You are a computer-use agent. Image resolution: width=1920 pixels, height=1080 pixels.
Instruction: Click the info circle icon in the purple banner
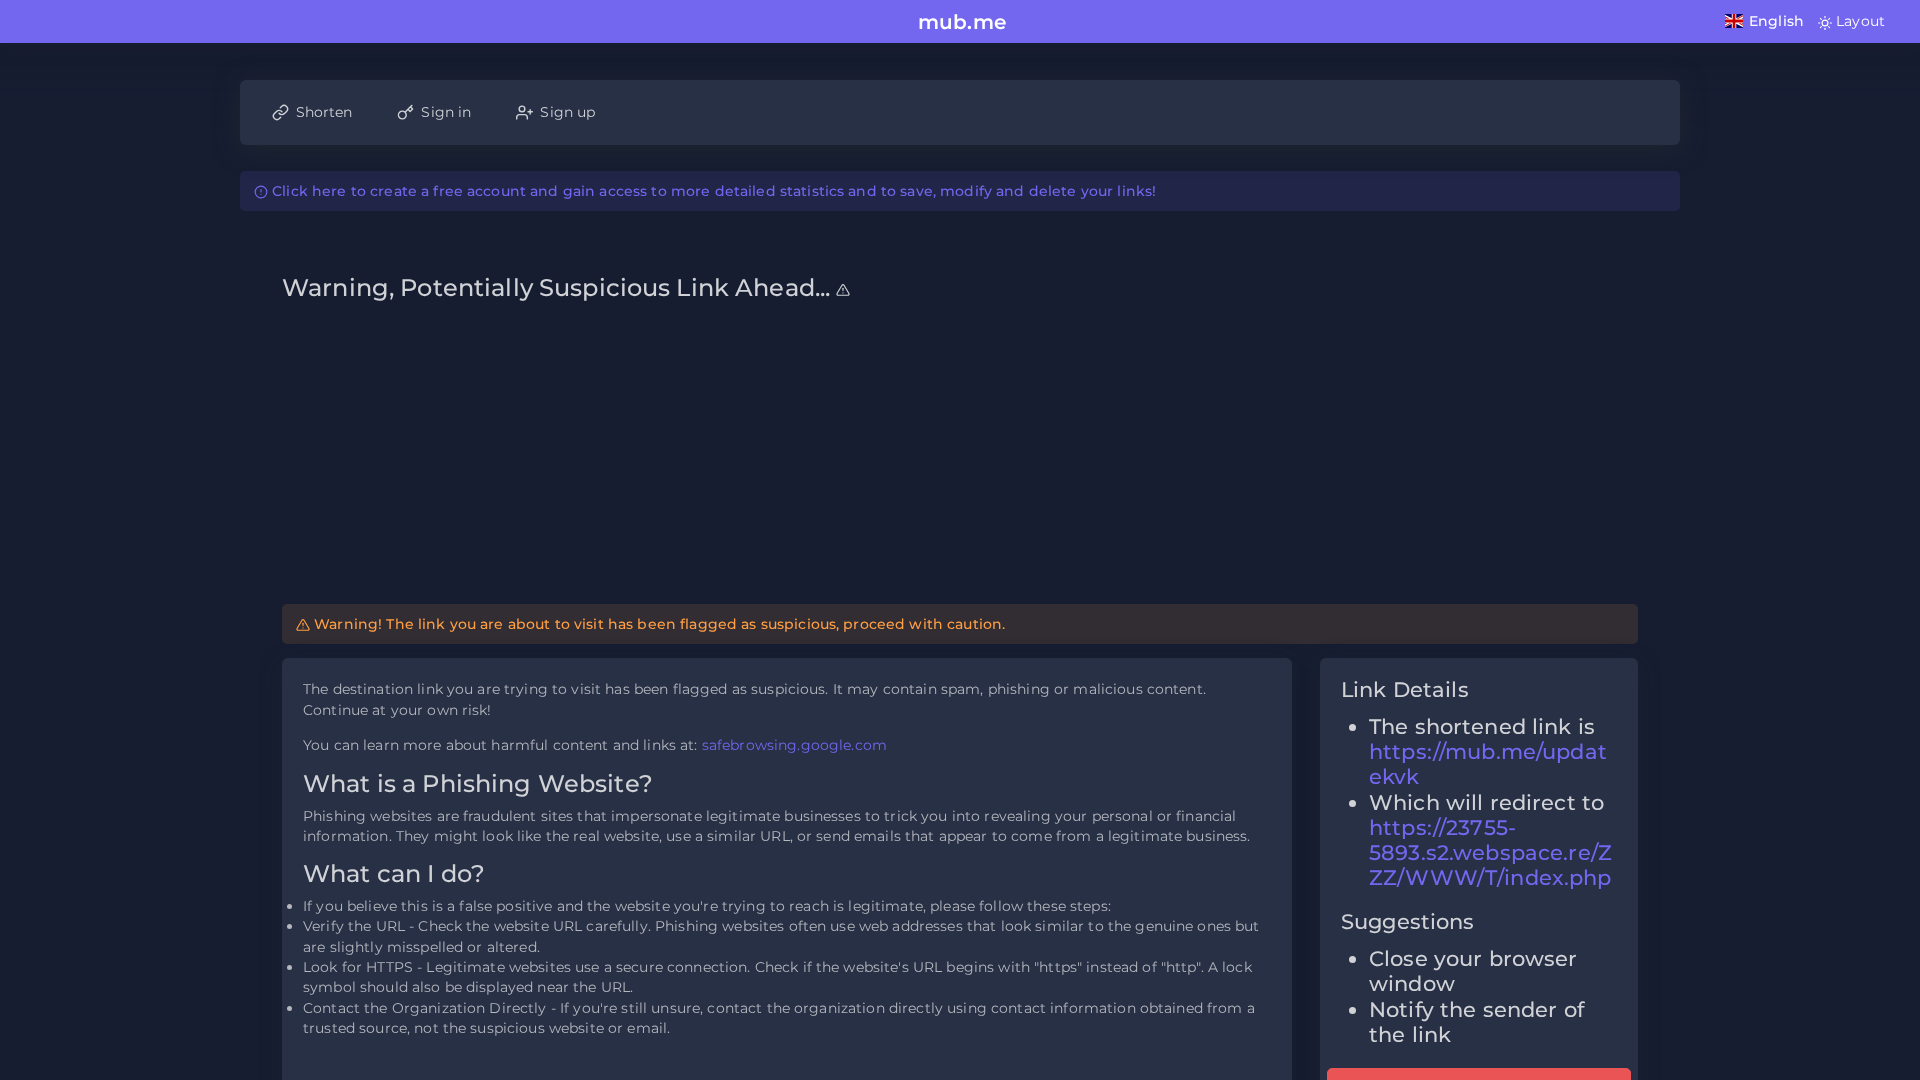(260, 191)
